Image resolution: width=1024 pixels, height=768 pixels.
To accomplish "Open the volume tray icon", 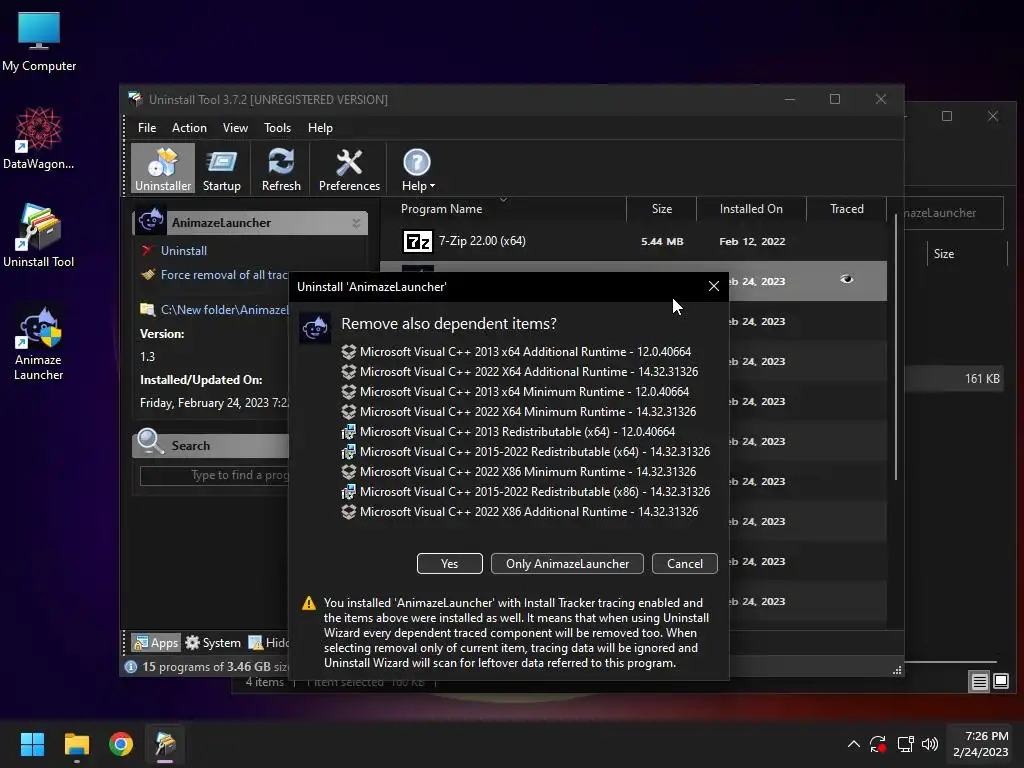I will point(930,744).
